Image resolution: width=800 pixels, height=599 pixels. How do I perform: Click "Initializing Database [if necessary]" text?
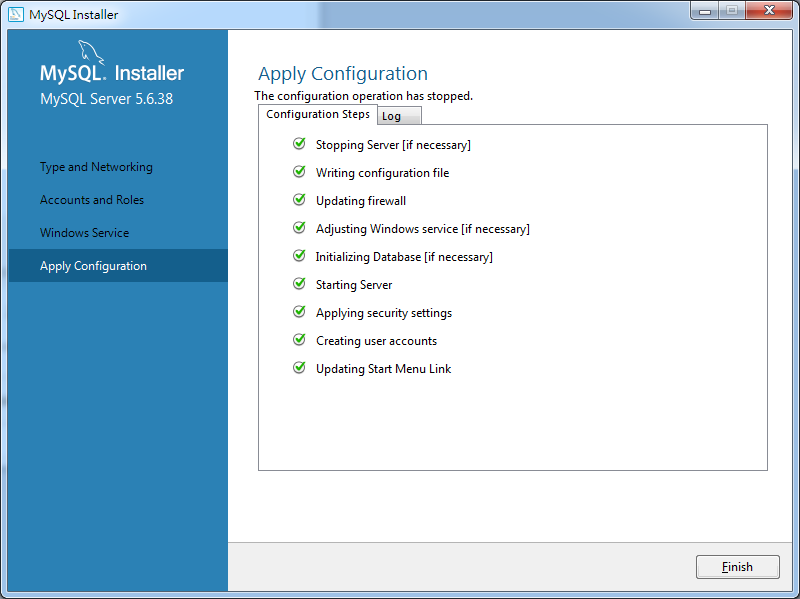(x=404, y=257)
